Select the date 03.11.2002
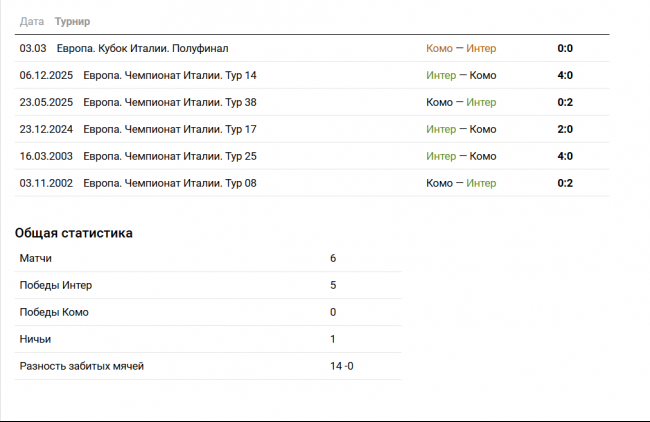 coord(46,183)
